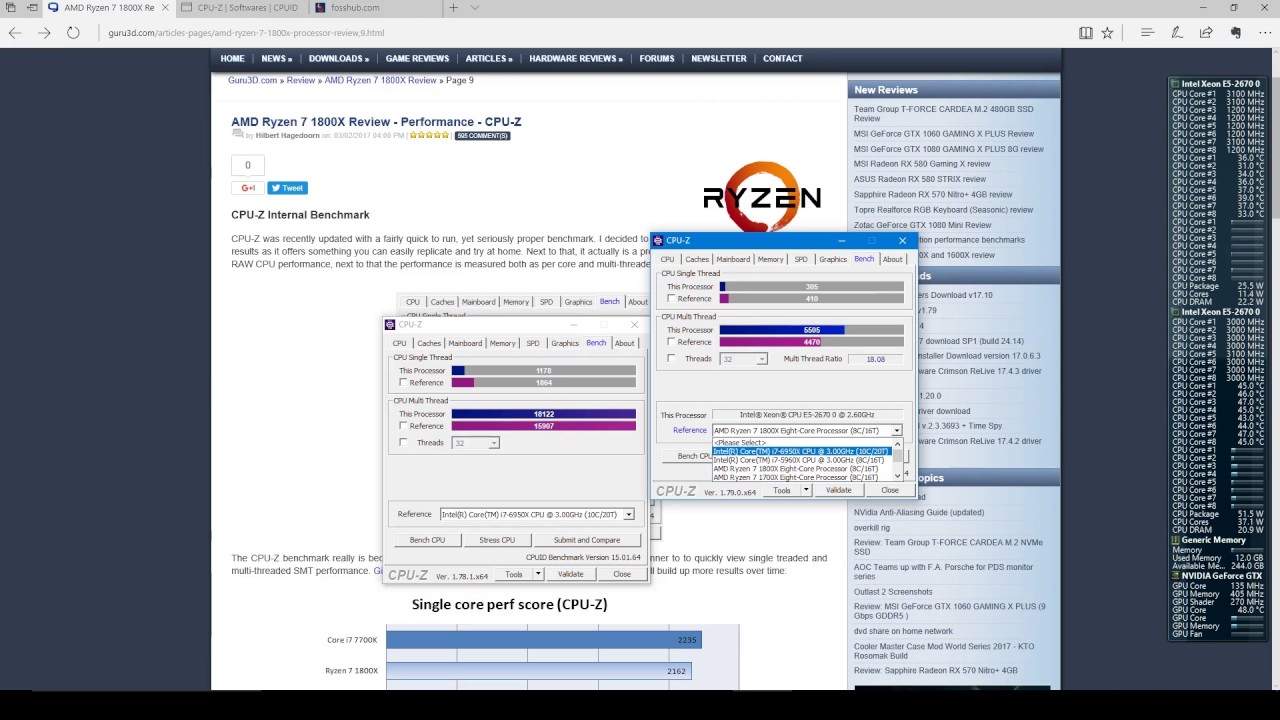Add page to favorites with star icon
Image resolution: width=1280 pixels, height=720 pixels.
pos(1107,33)
